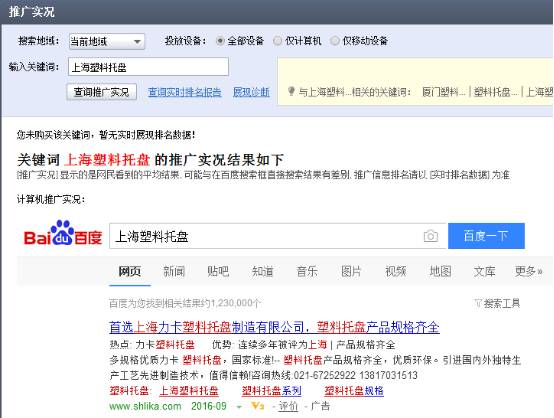Select the 全部设备 radio button
The height and width of the screenshot is (418, 554).
pyautogui.click(x=220, y=41)
